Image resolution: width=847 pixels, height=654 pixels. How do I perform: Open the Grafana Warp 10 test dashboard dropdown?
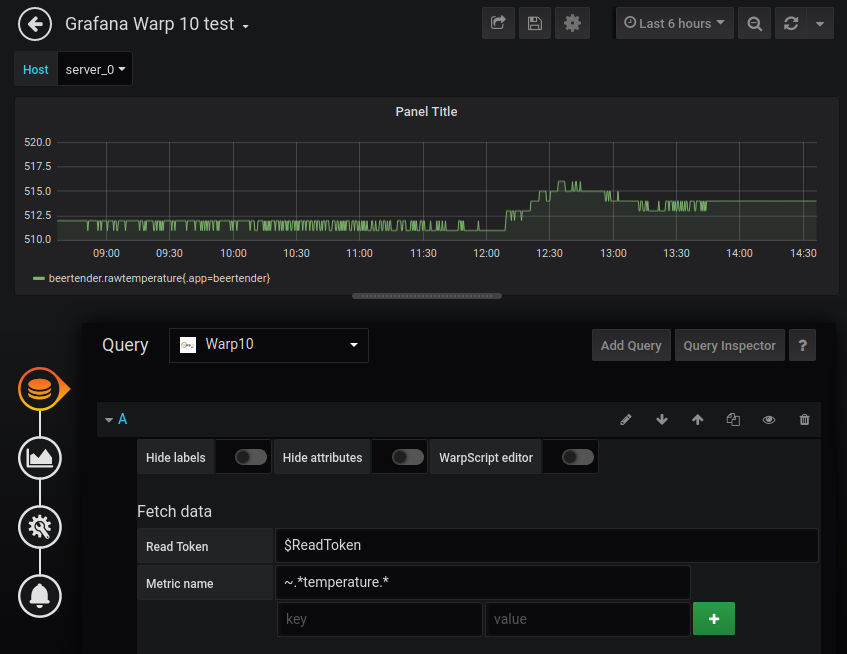click(157, 24)
